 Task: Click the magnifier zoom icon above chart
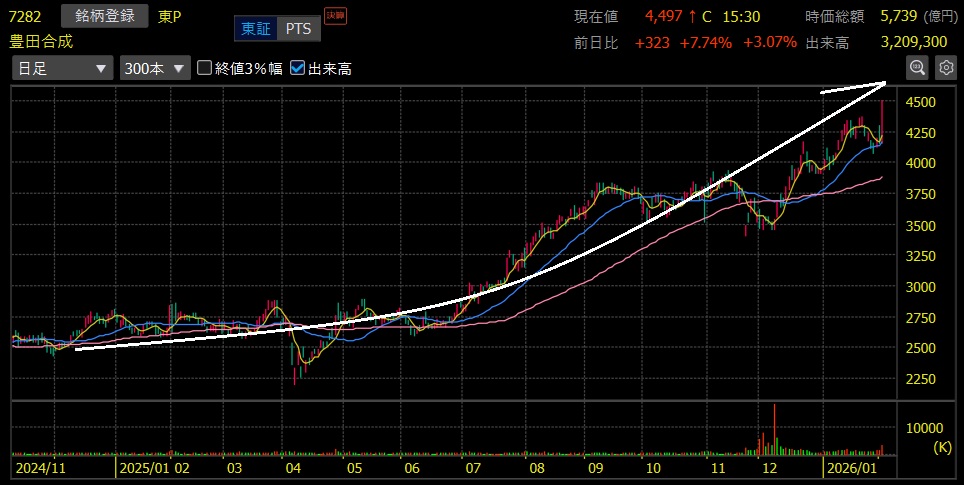tap(916, 68)
